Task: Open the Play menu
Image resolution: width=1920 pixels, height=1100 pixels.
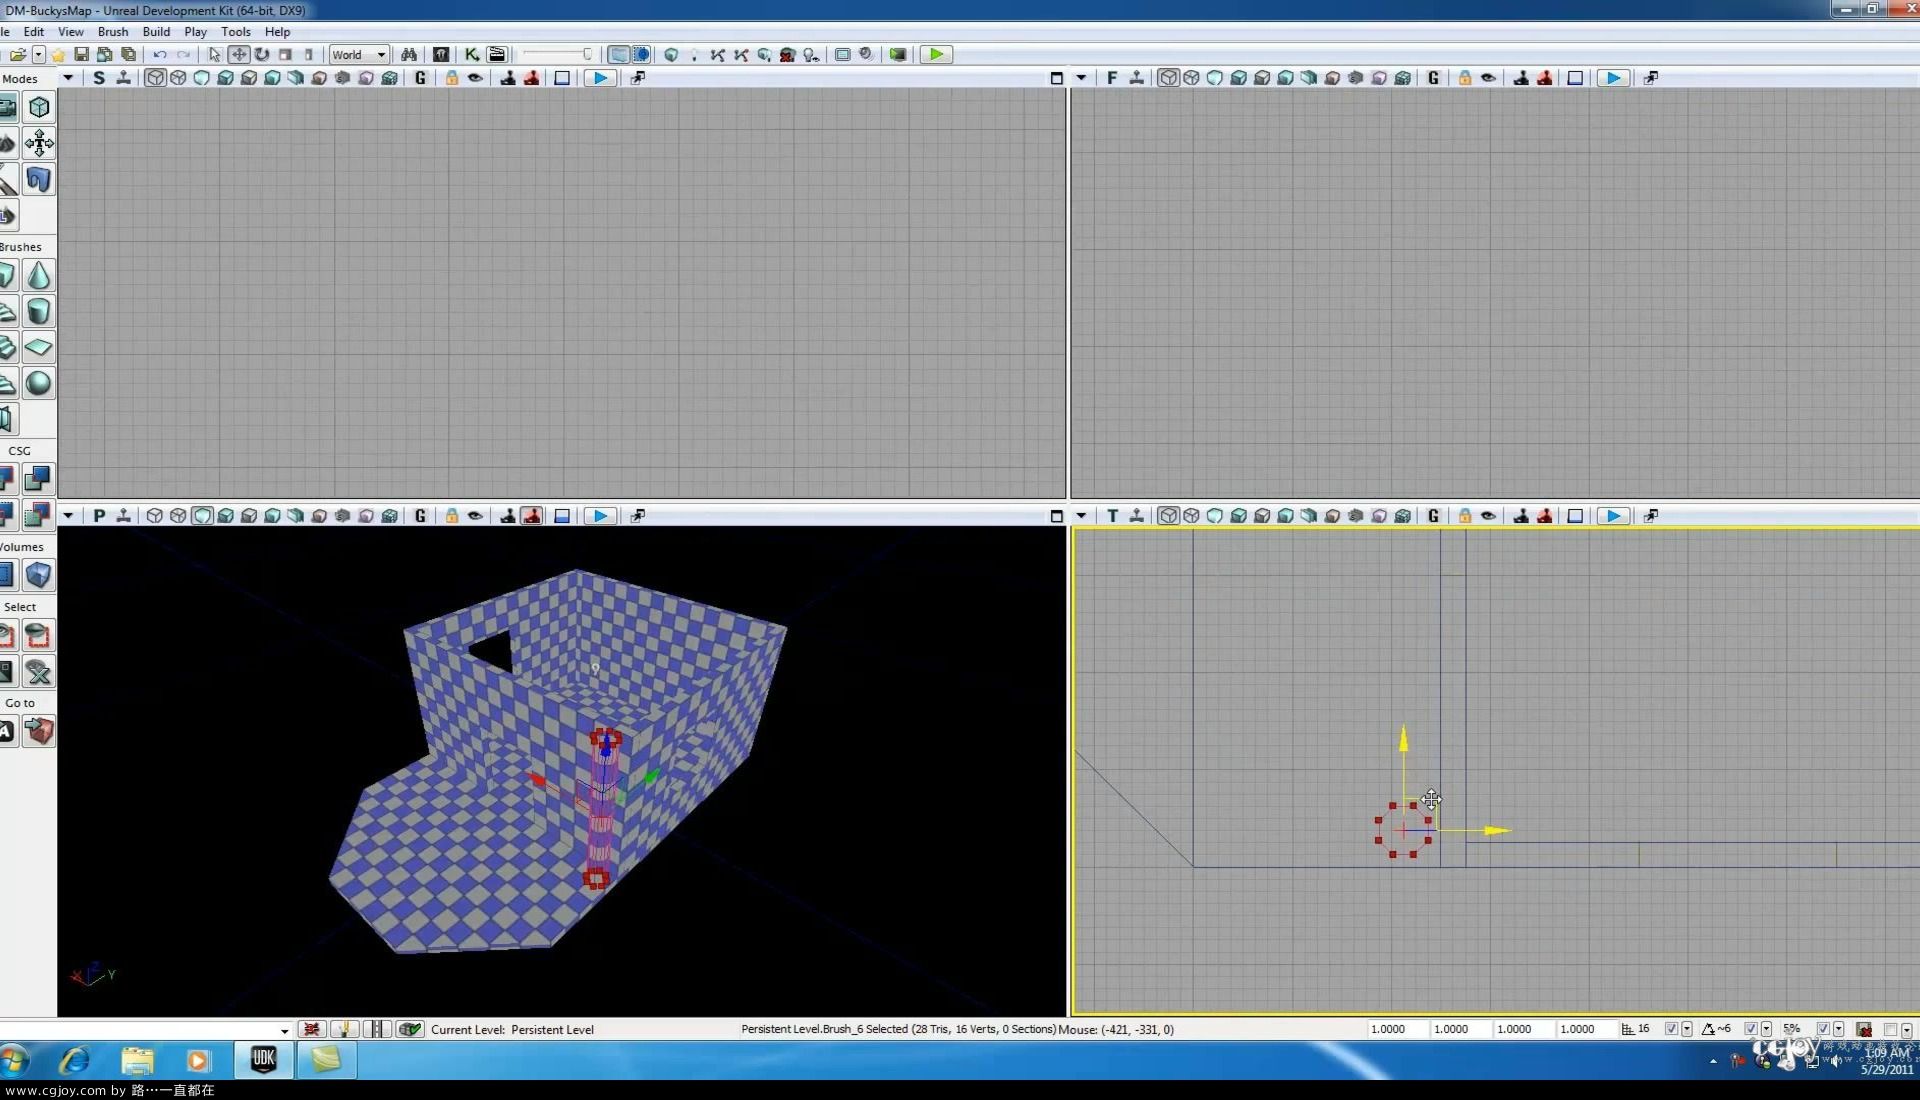Action: click(196, 32)
